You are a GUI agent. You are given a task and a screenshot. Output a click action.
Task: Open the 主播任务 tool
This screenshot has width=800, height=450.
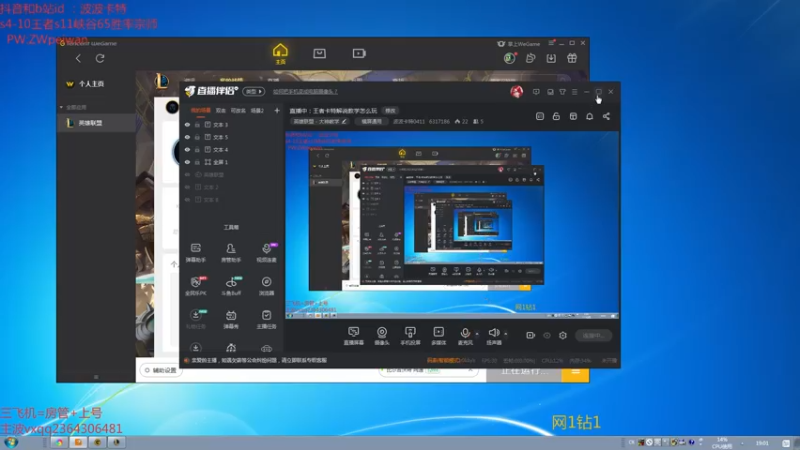tap(266, 319)
